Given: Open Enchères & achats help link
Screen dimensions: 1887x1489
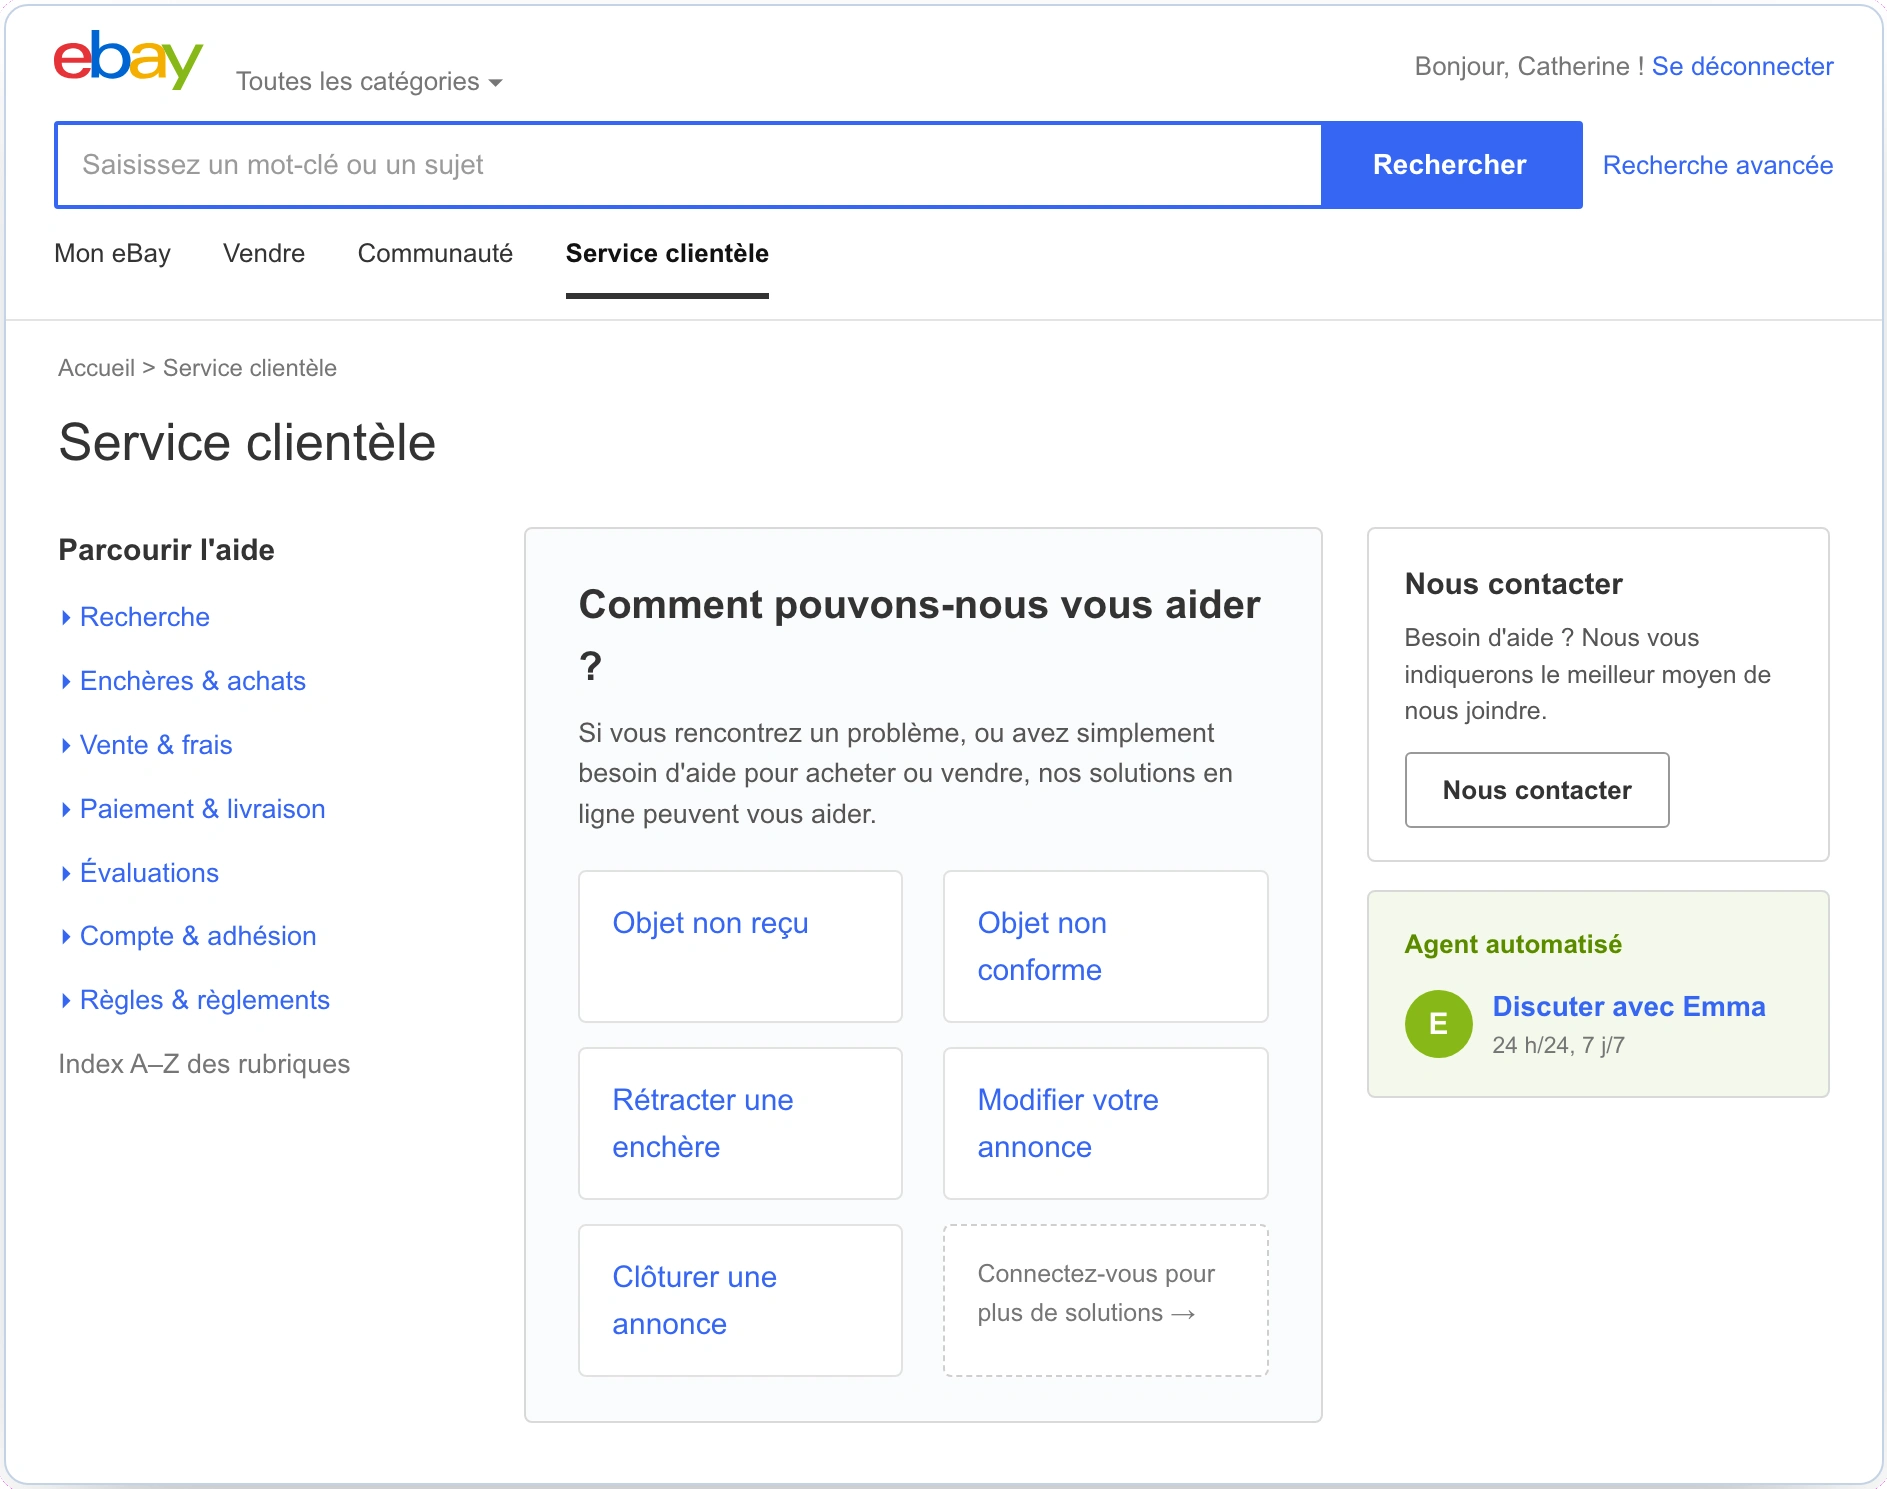Looking at the screenshot, I should click(193, 681).
